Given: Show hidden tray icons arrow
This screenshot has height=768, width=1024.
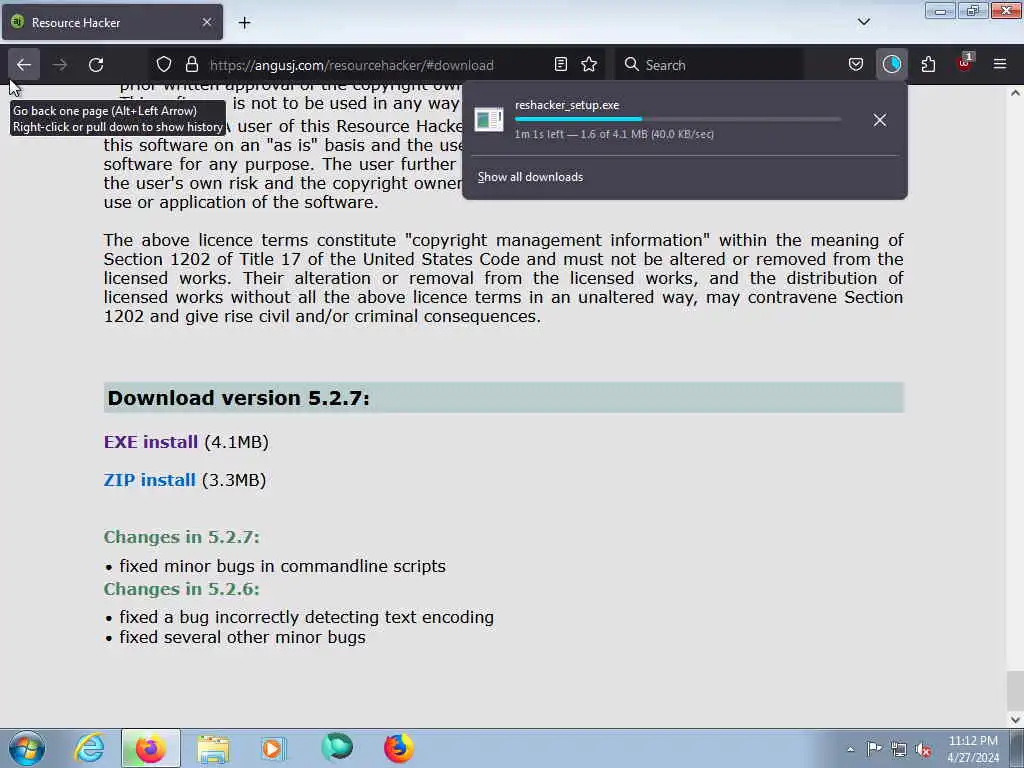Looking at the screenshot, I should point(850,749).
